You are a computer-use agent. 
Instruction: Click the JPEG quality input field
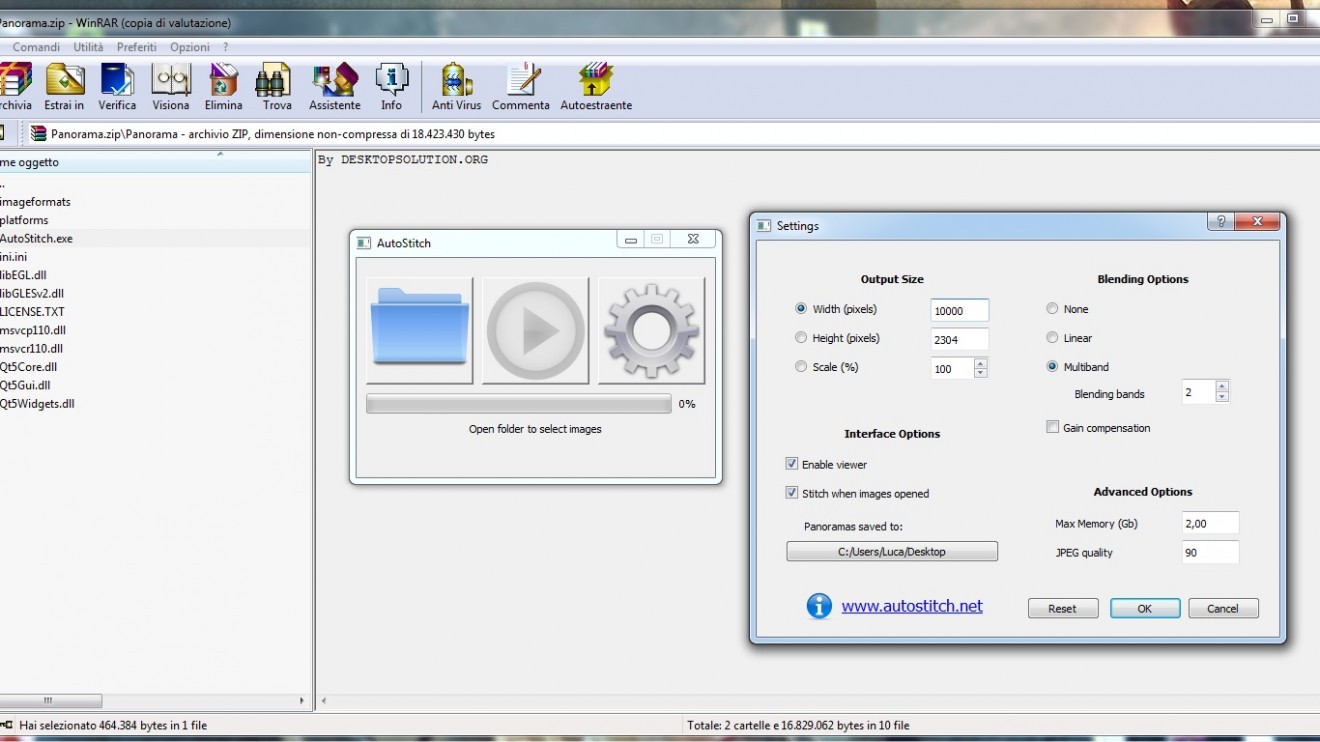click(1210, 552)
